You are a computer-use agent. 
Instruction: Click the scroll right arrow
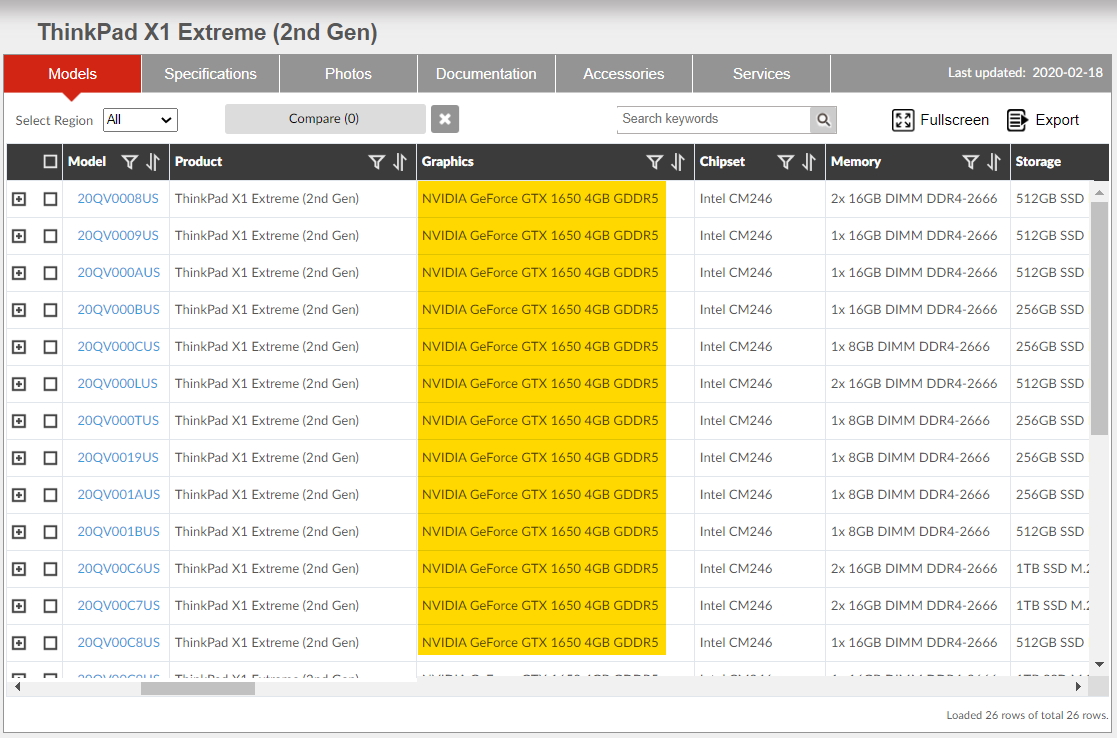(1079, 687)
